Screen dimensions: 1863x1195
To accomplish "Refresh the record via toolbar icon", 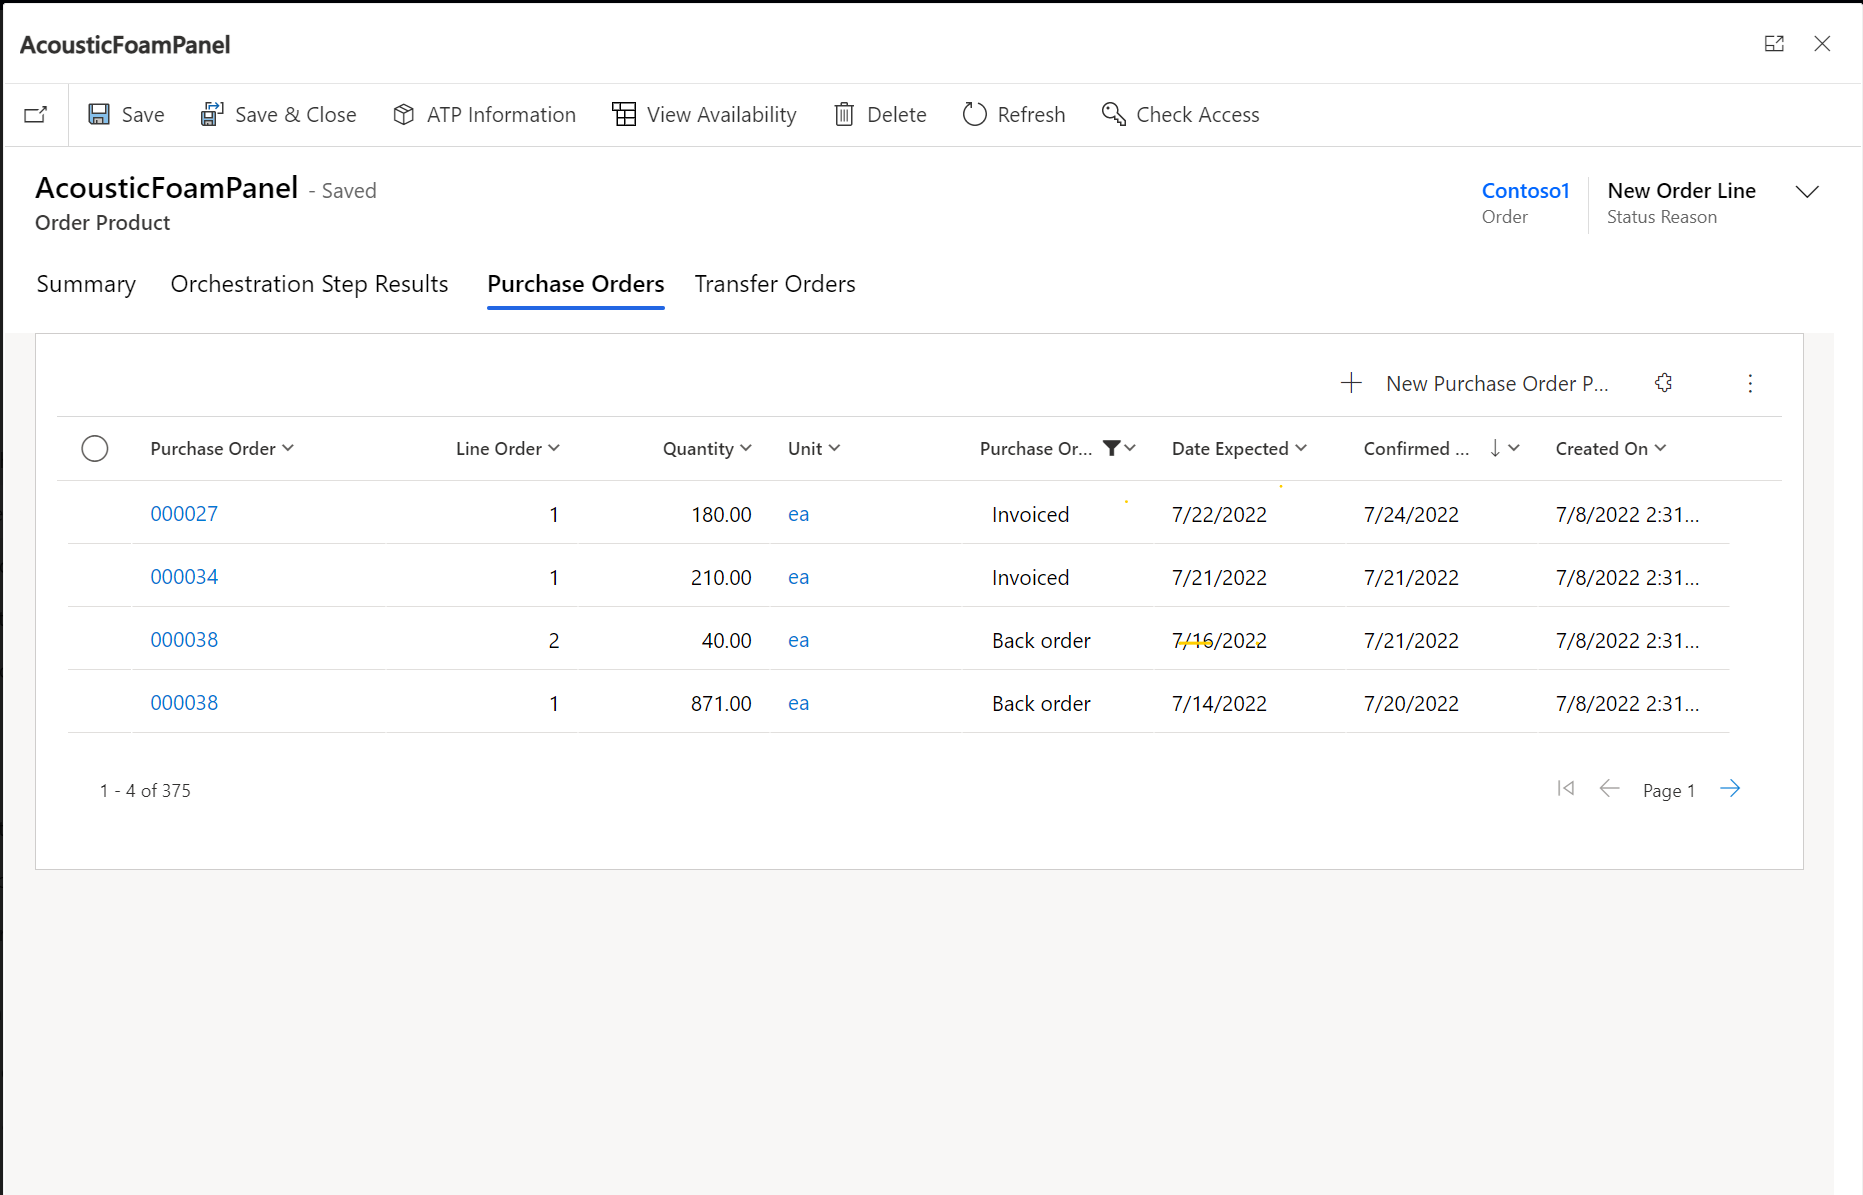I will click(974, 114).
